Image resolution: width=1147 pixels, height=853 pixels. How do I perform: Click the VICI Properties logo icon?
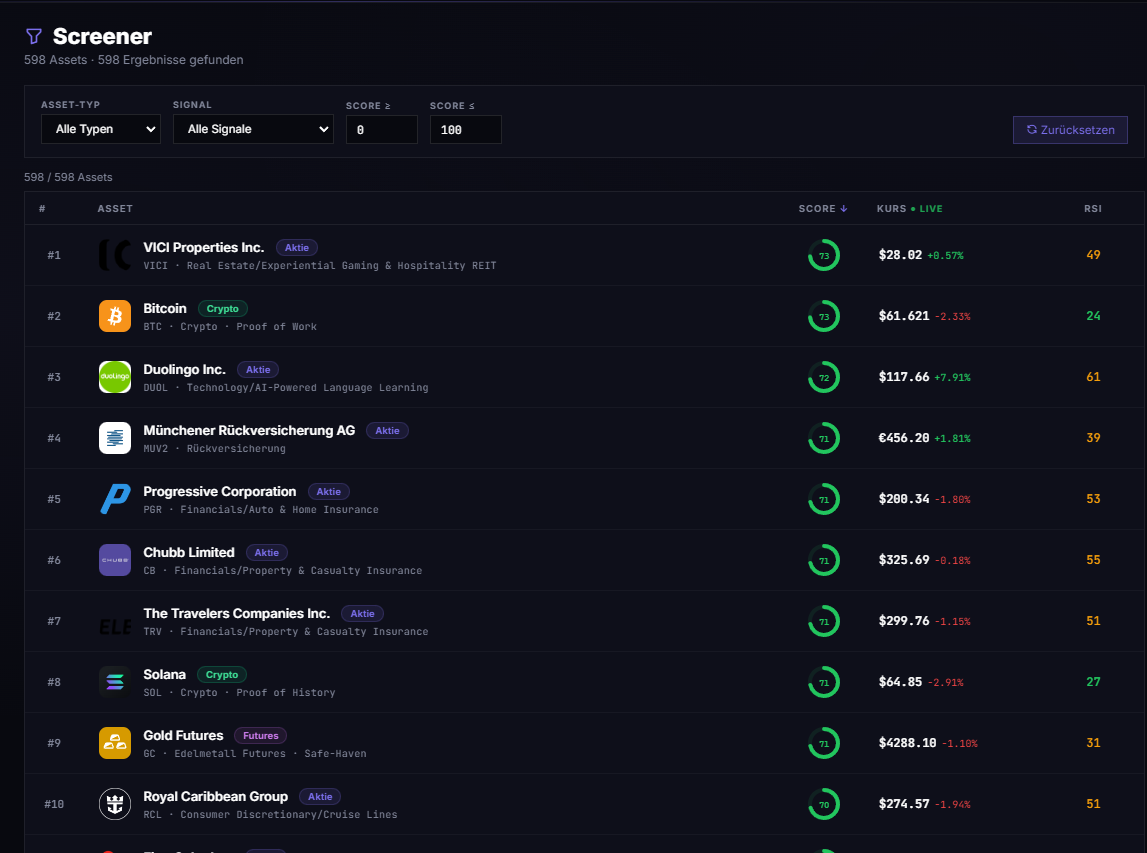point(115,255)
